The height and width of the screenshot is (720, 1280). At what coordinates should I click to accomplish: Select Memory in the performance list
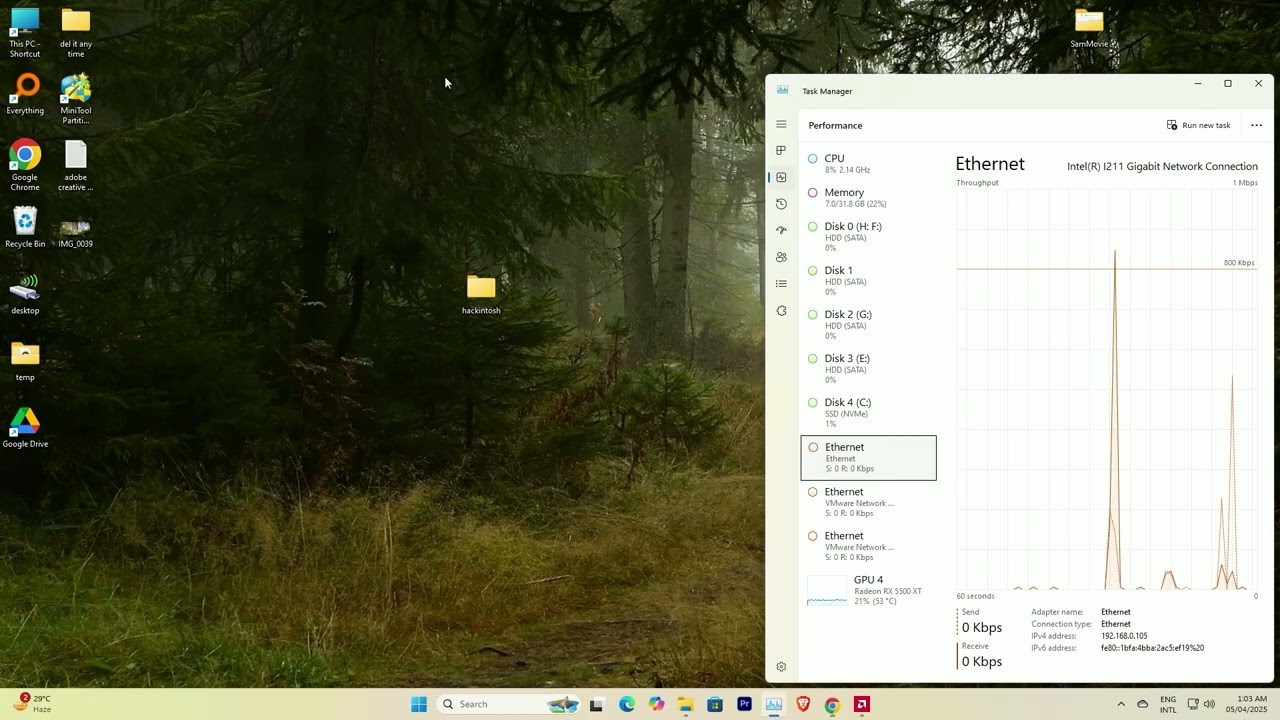click(x=868, y=197)
